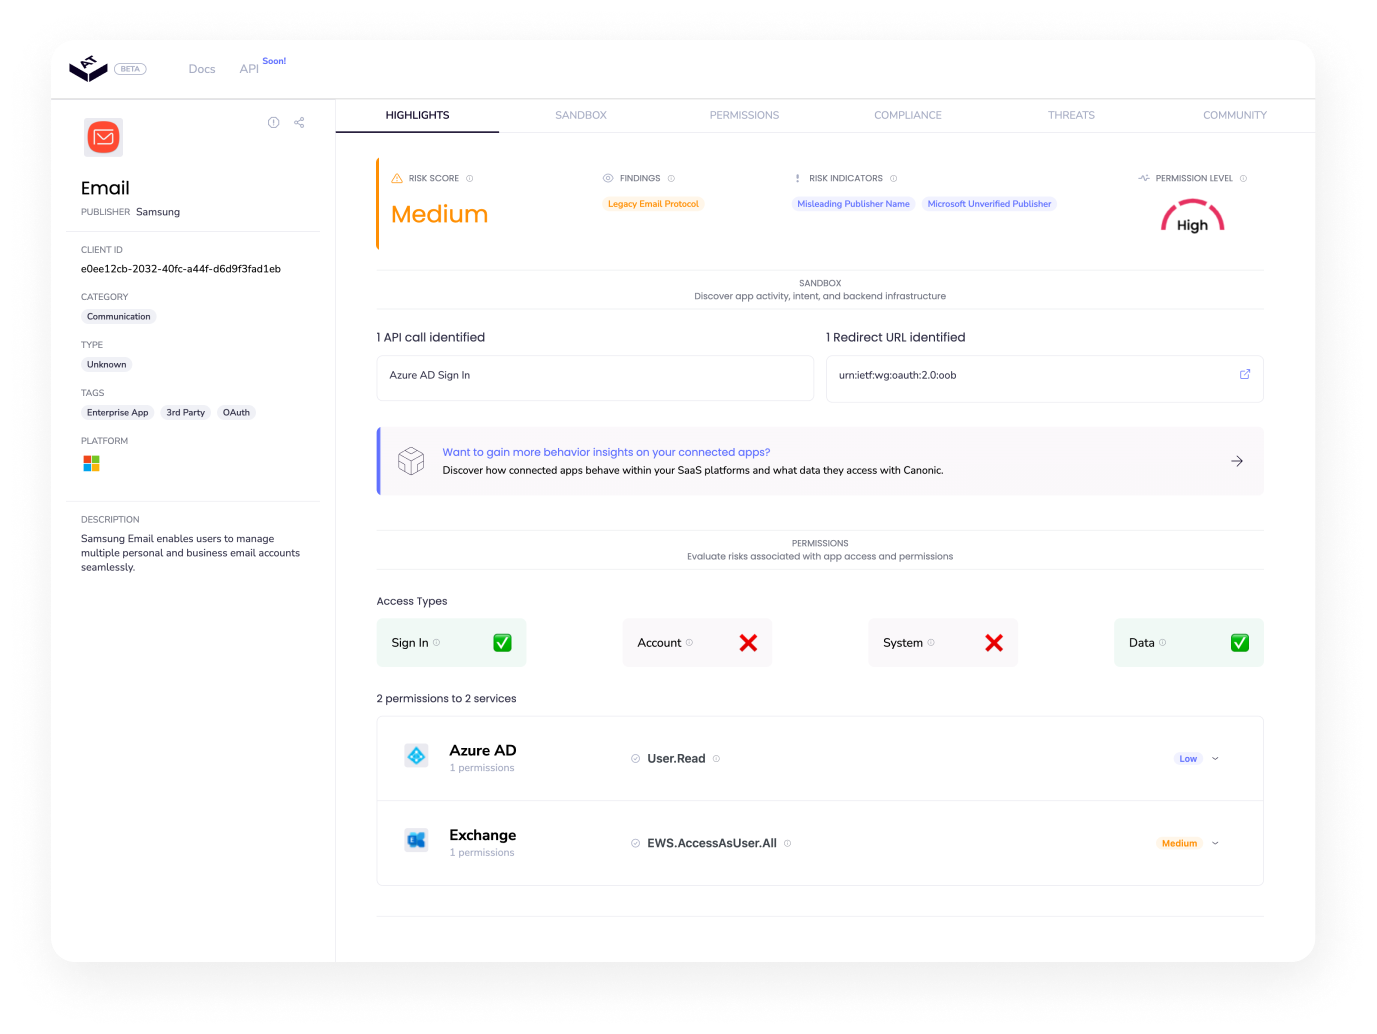Click the Risk Score warning triangle icon
The width and height of the screenshot is (1377, 1034).
click(x=397, y=178)
